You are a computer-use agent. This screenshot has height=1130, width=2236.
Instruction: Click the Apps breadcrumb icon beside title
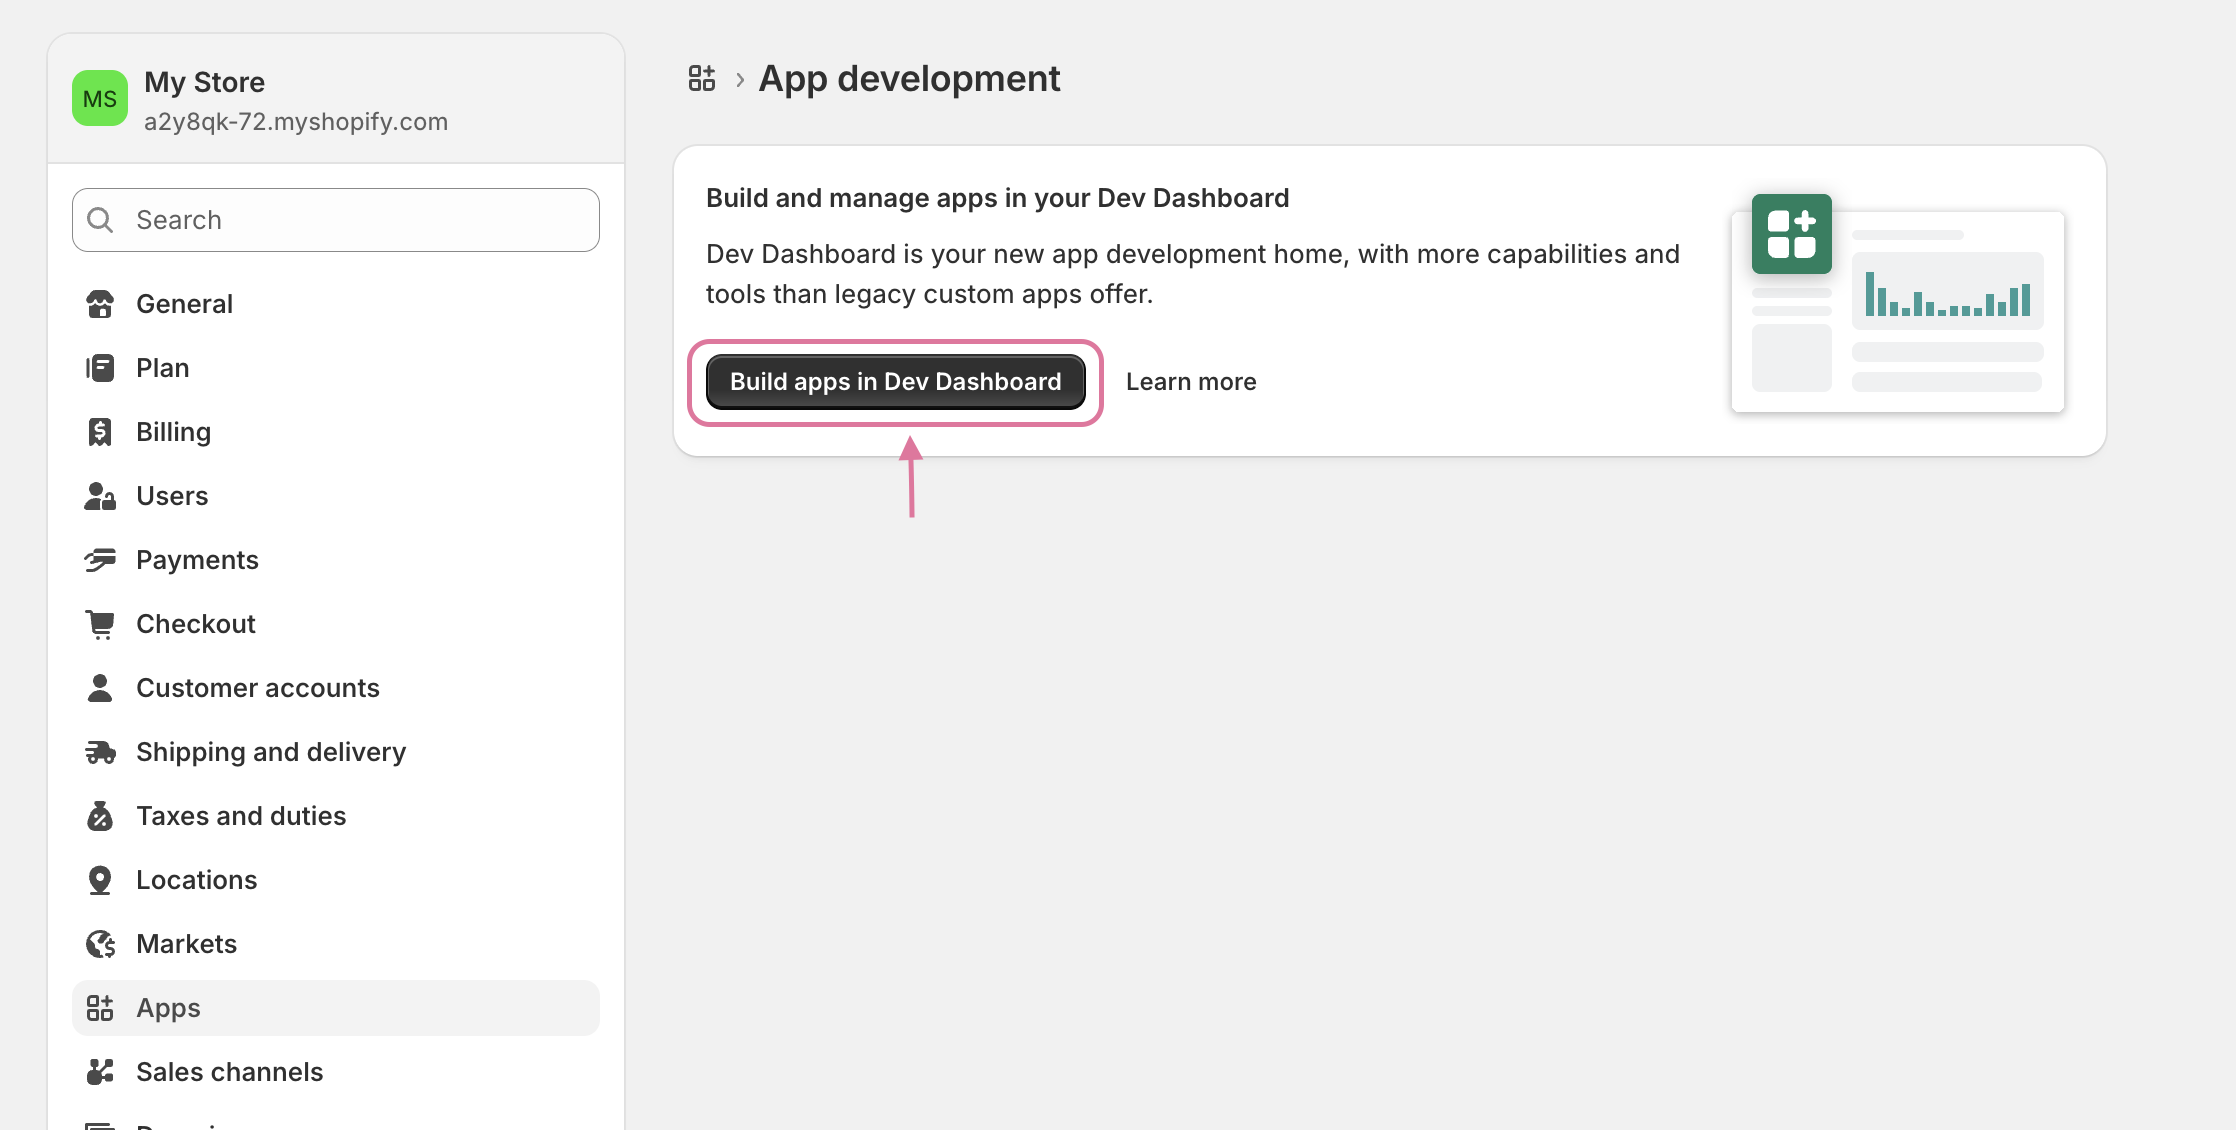point(702,78)
